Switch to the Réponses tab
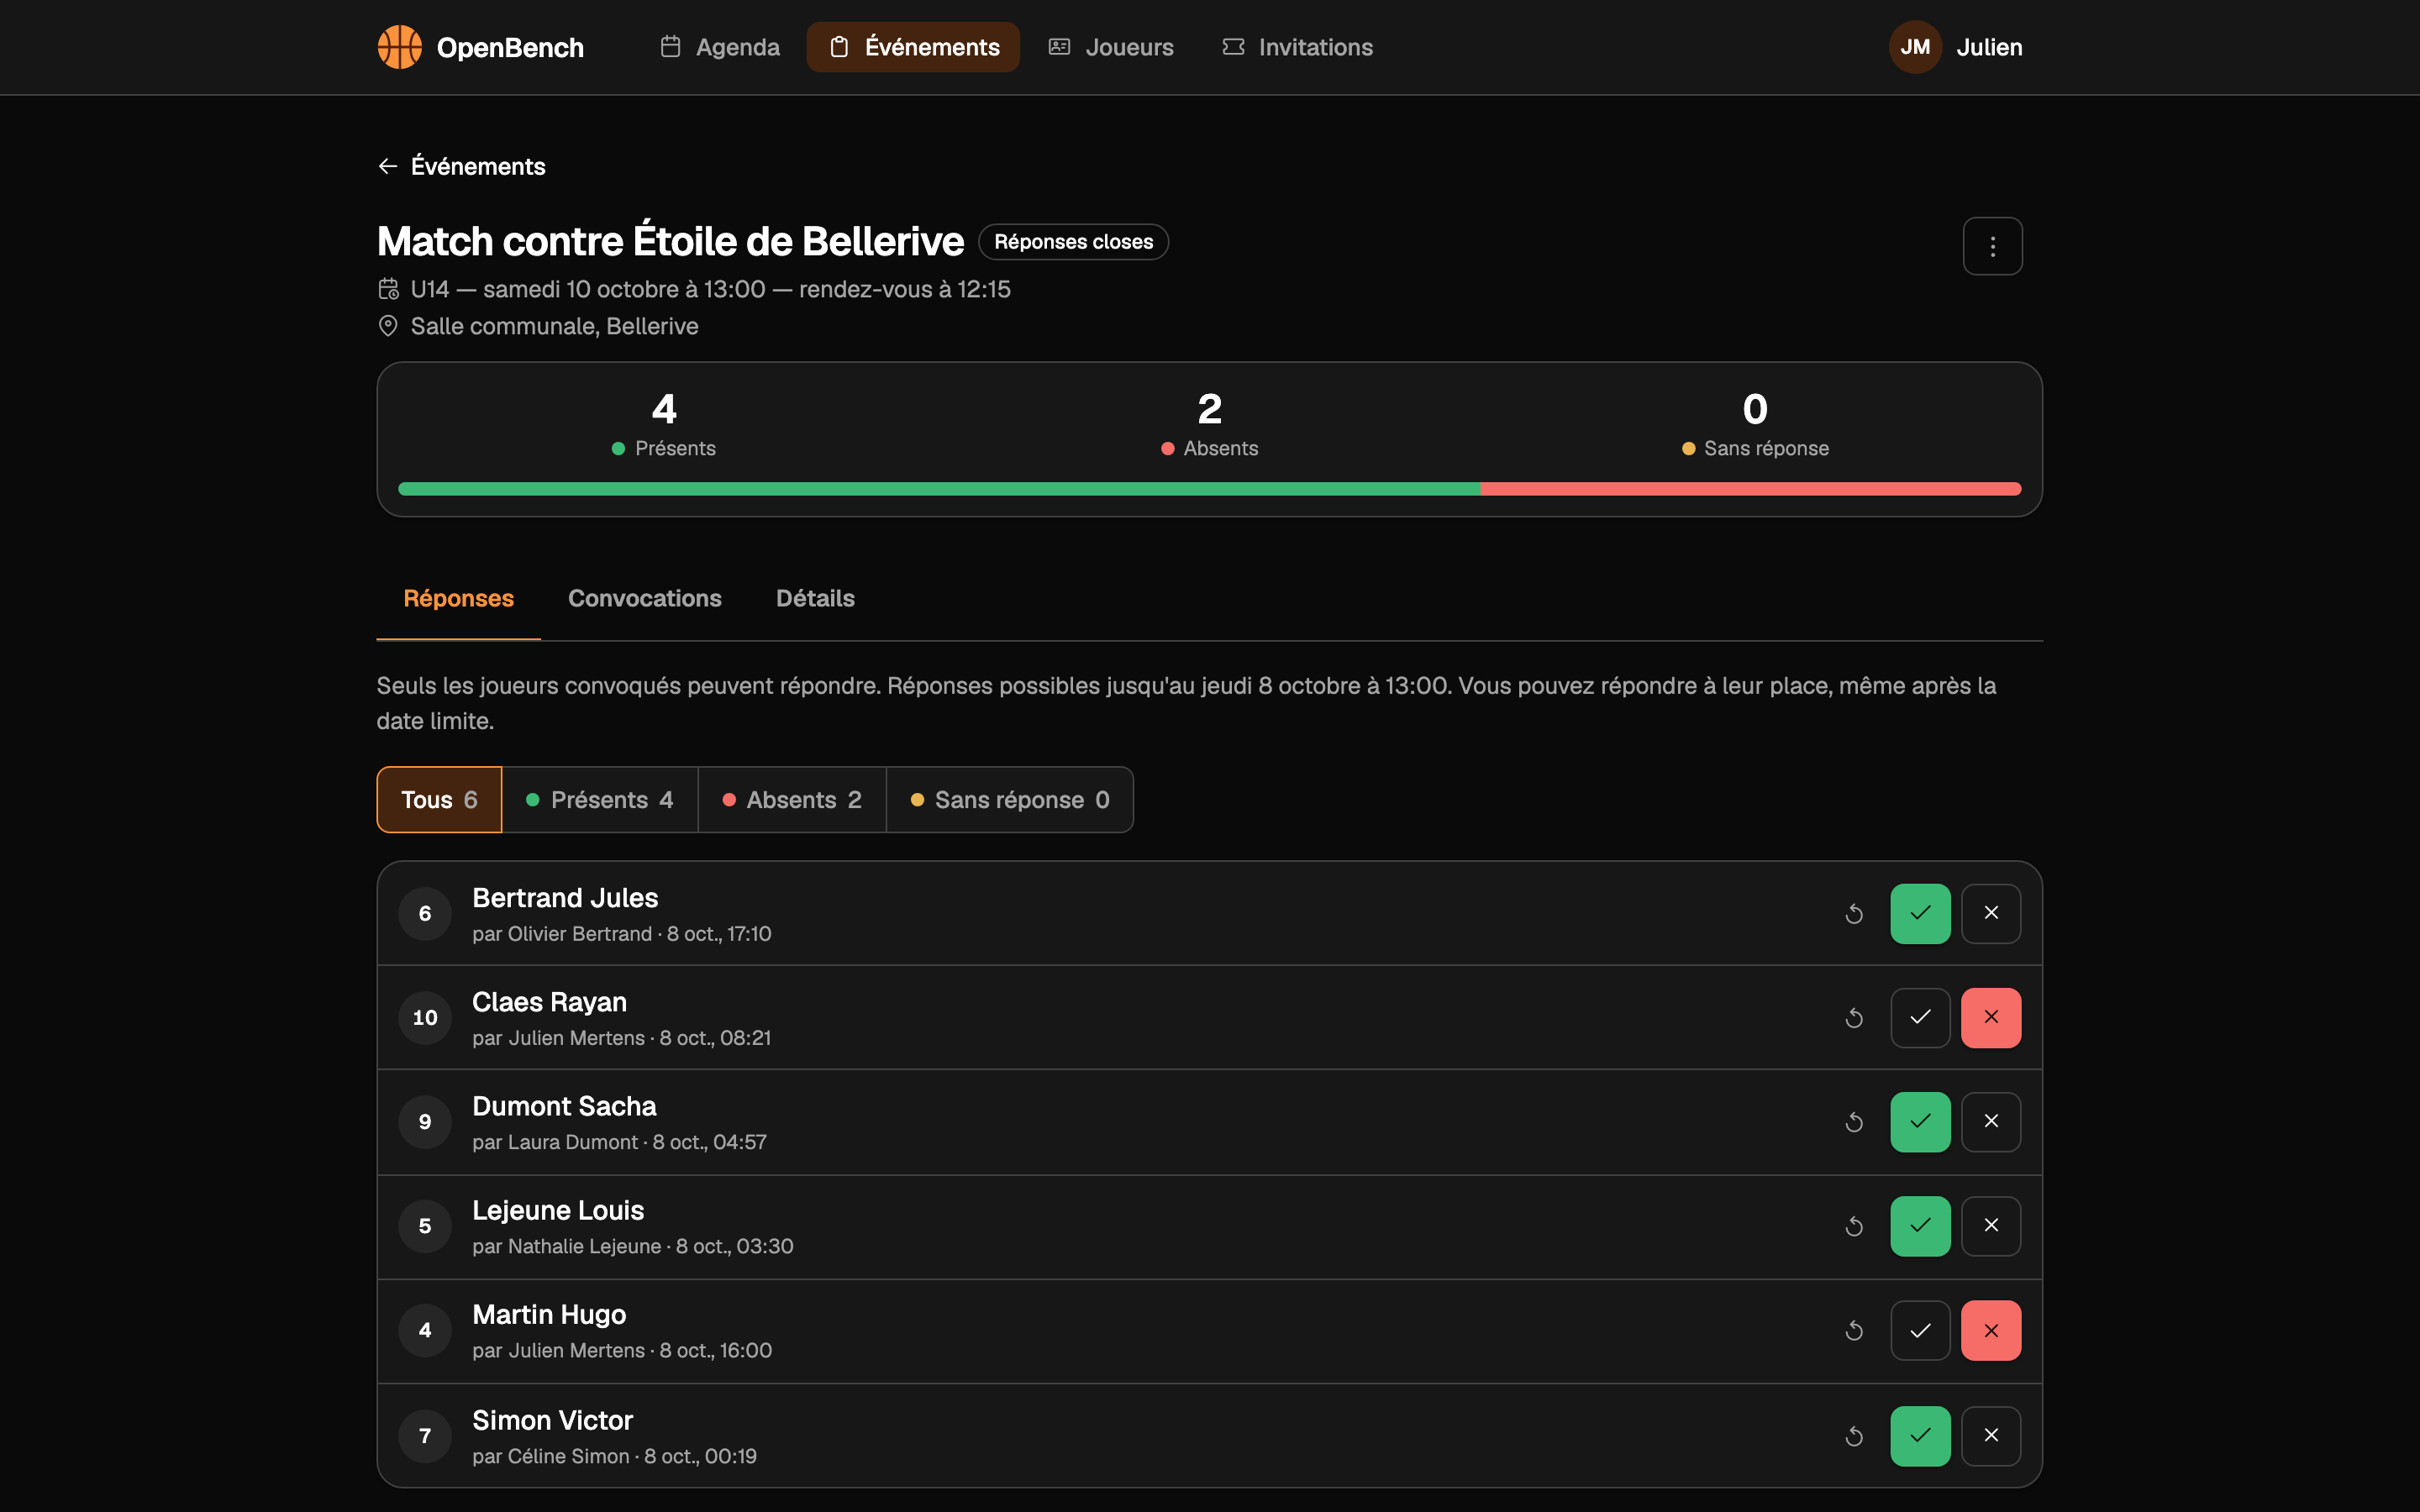Image resolution: width=2420 pixels, height=1512 pixels. click(458, 598)
